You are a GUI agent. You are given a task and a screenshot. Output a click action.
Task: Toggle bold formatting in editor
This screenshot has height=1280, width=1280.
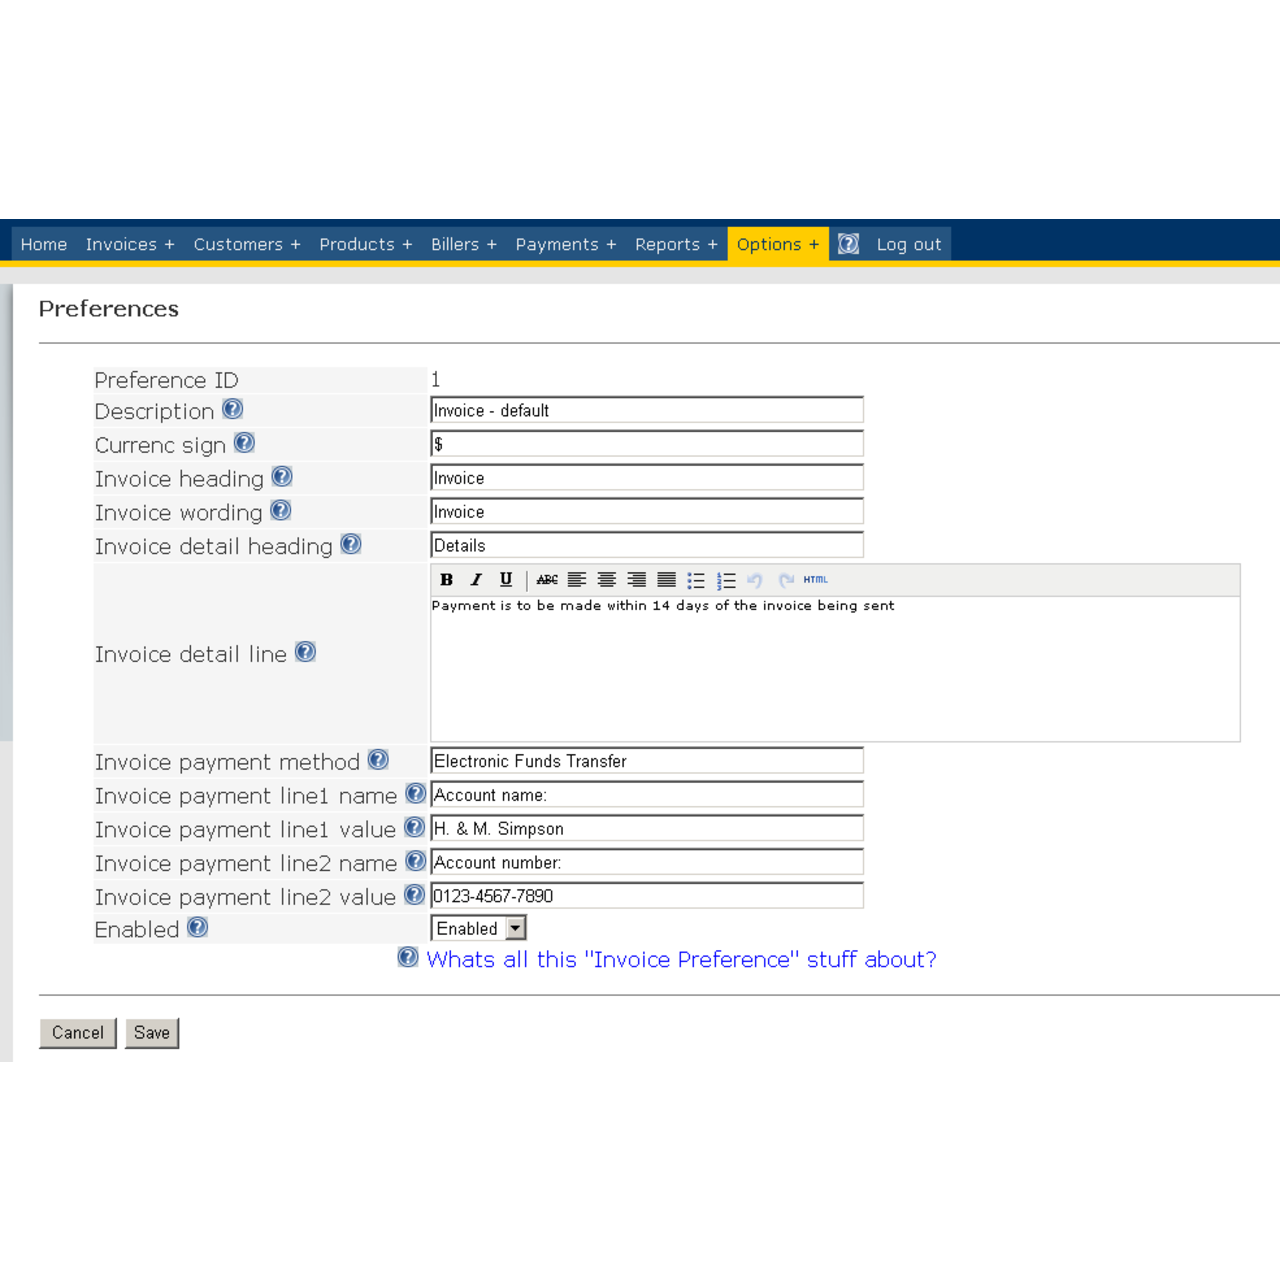click(x=447, y=580)
